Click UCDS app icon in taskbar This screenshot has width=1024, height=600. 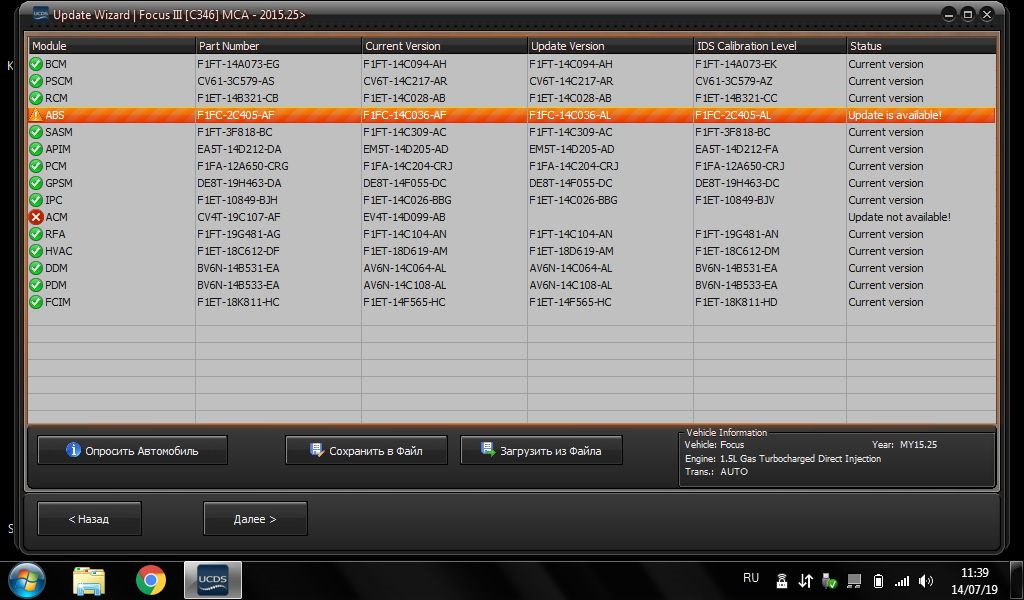point(213,580)
